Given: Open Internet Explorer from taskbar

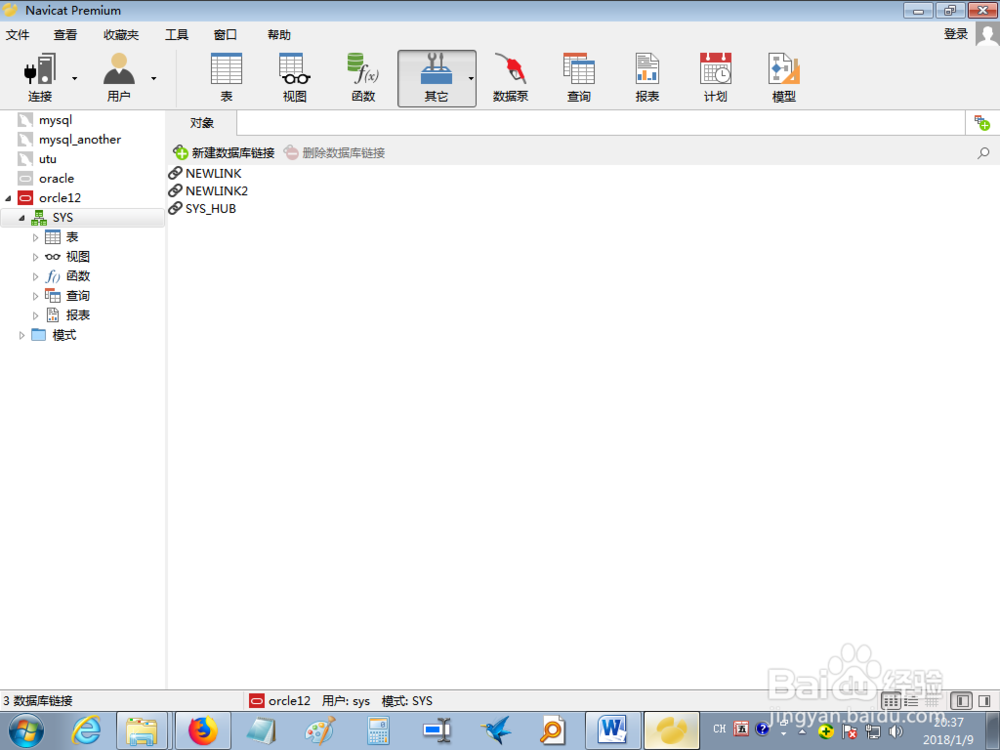Looking at the screenshot, I should [x=86, y=731].
